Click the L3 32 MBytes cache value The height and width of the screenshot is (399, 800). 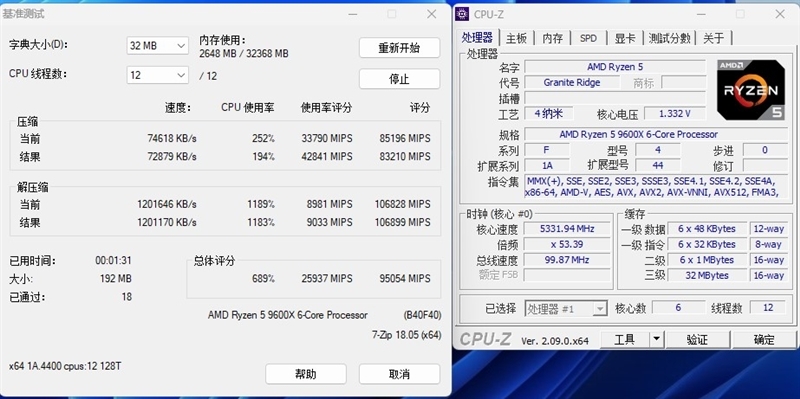point(707,276)
